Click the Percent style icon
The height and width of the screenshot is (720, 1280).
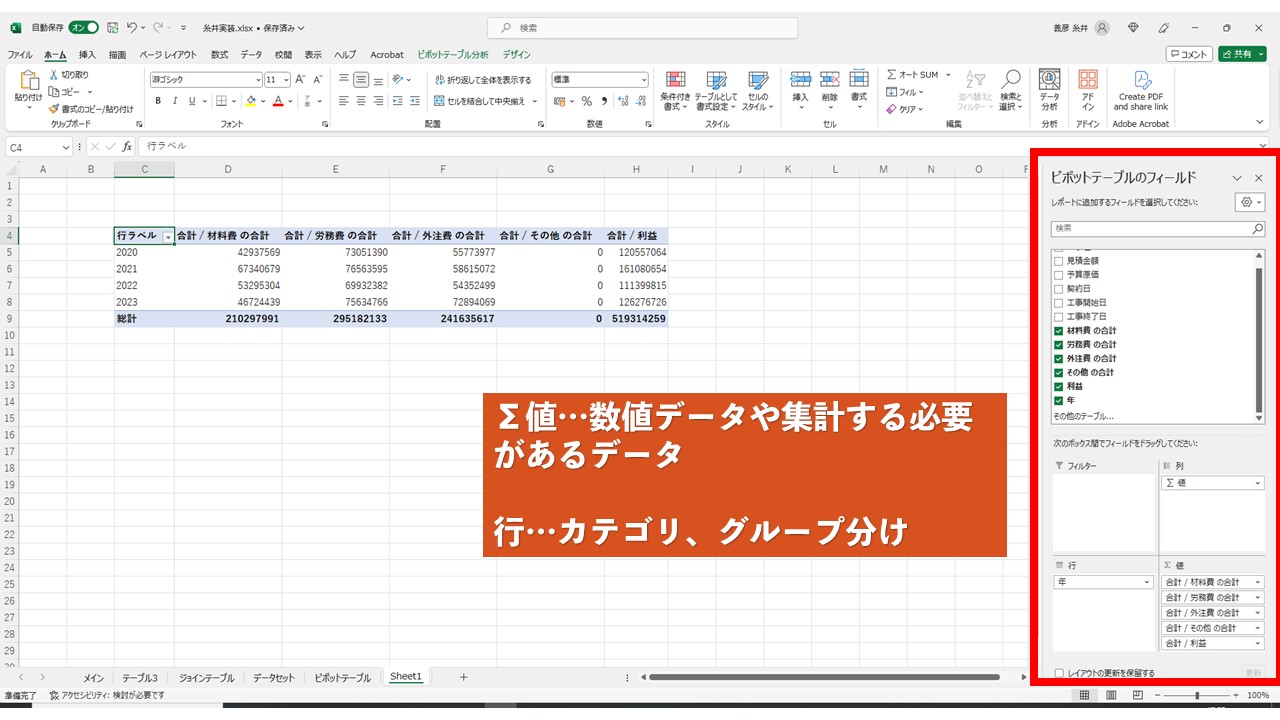[587, 101]
